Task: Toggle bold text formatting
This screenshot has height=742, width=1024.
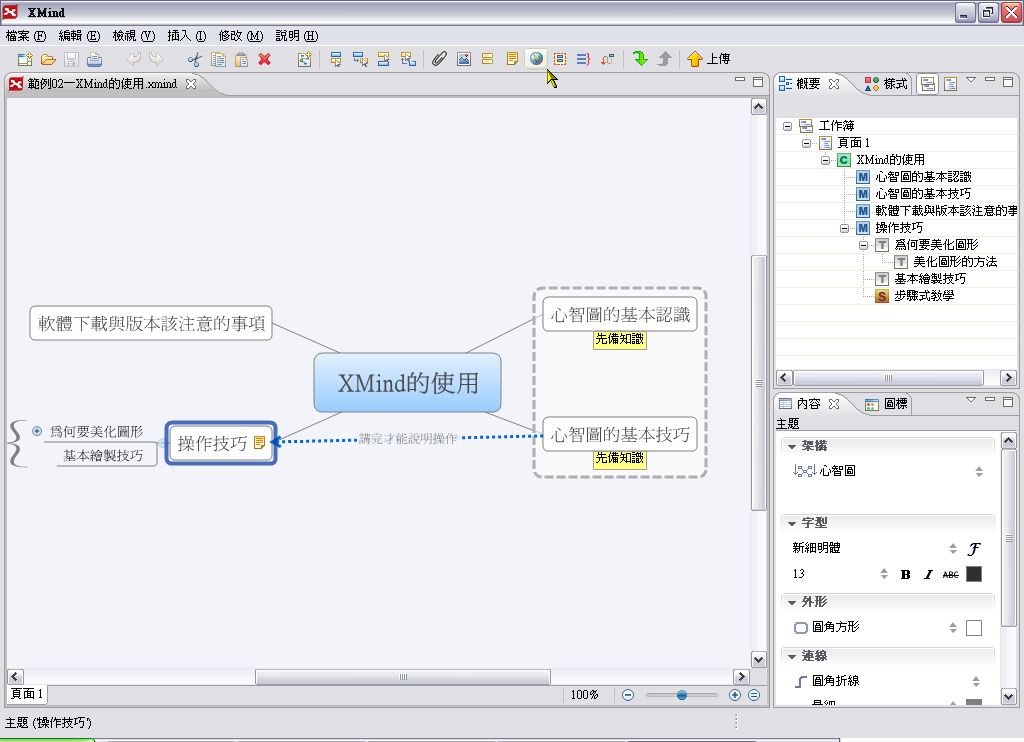Action: (905, 575)
